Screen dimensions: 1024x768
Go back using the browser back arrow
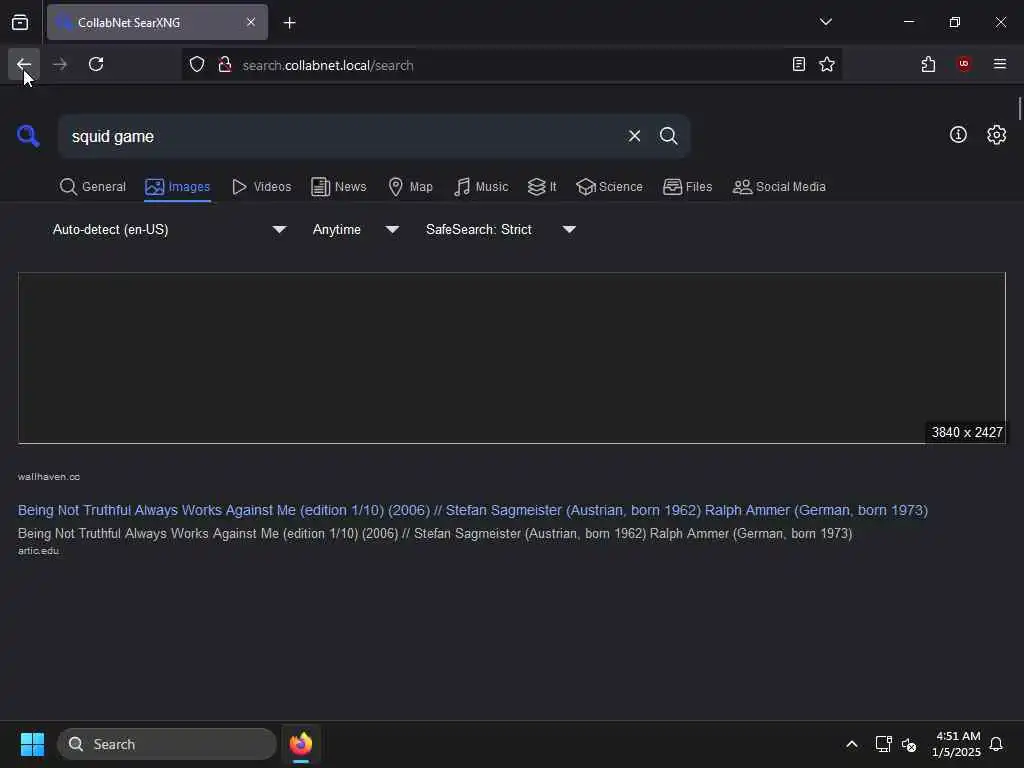tap(24, 64)
